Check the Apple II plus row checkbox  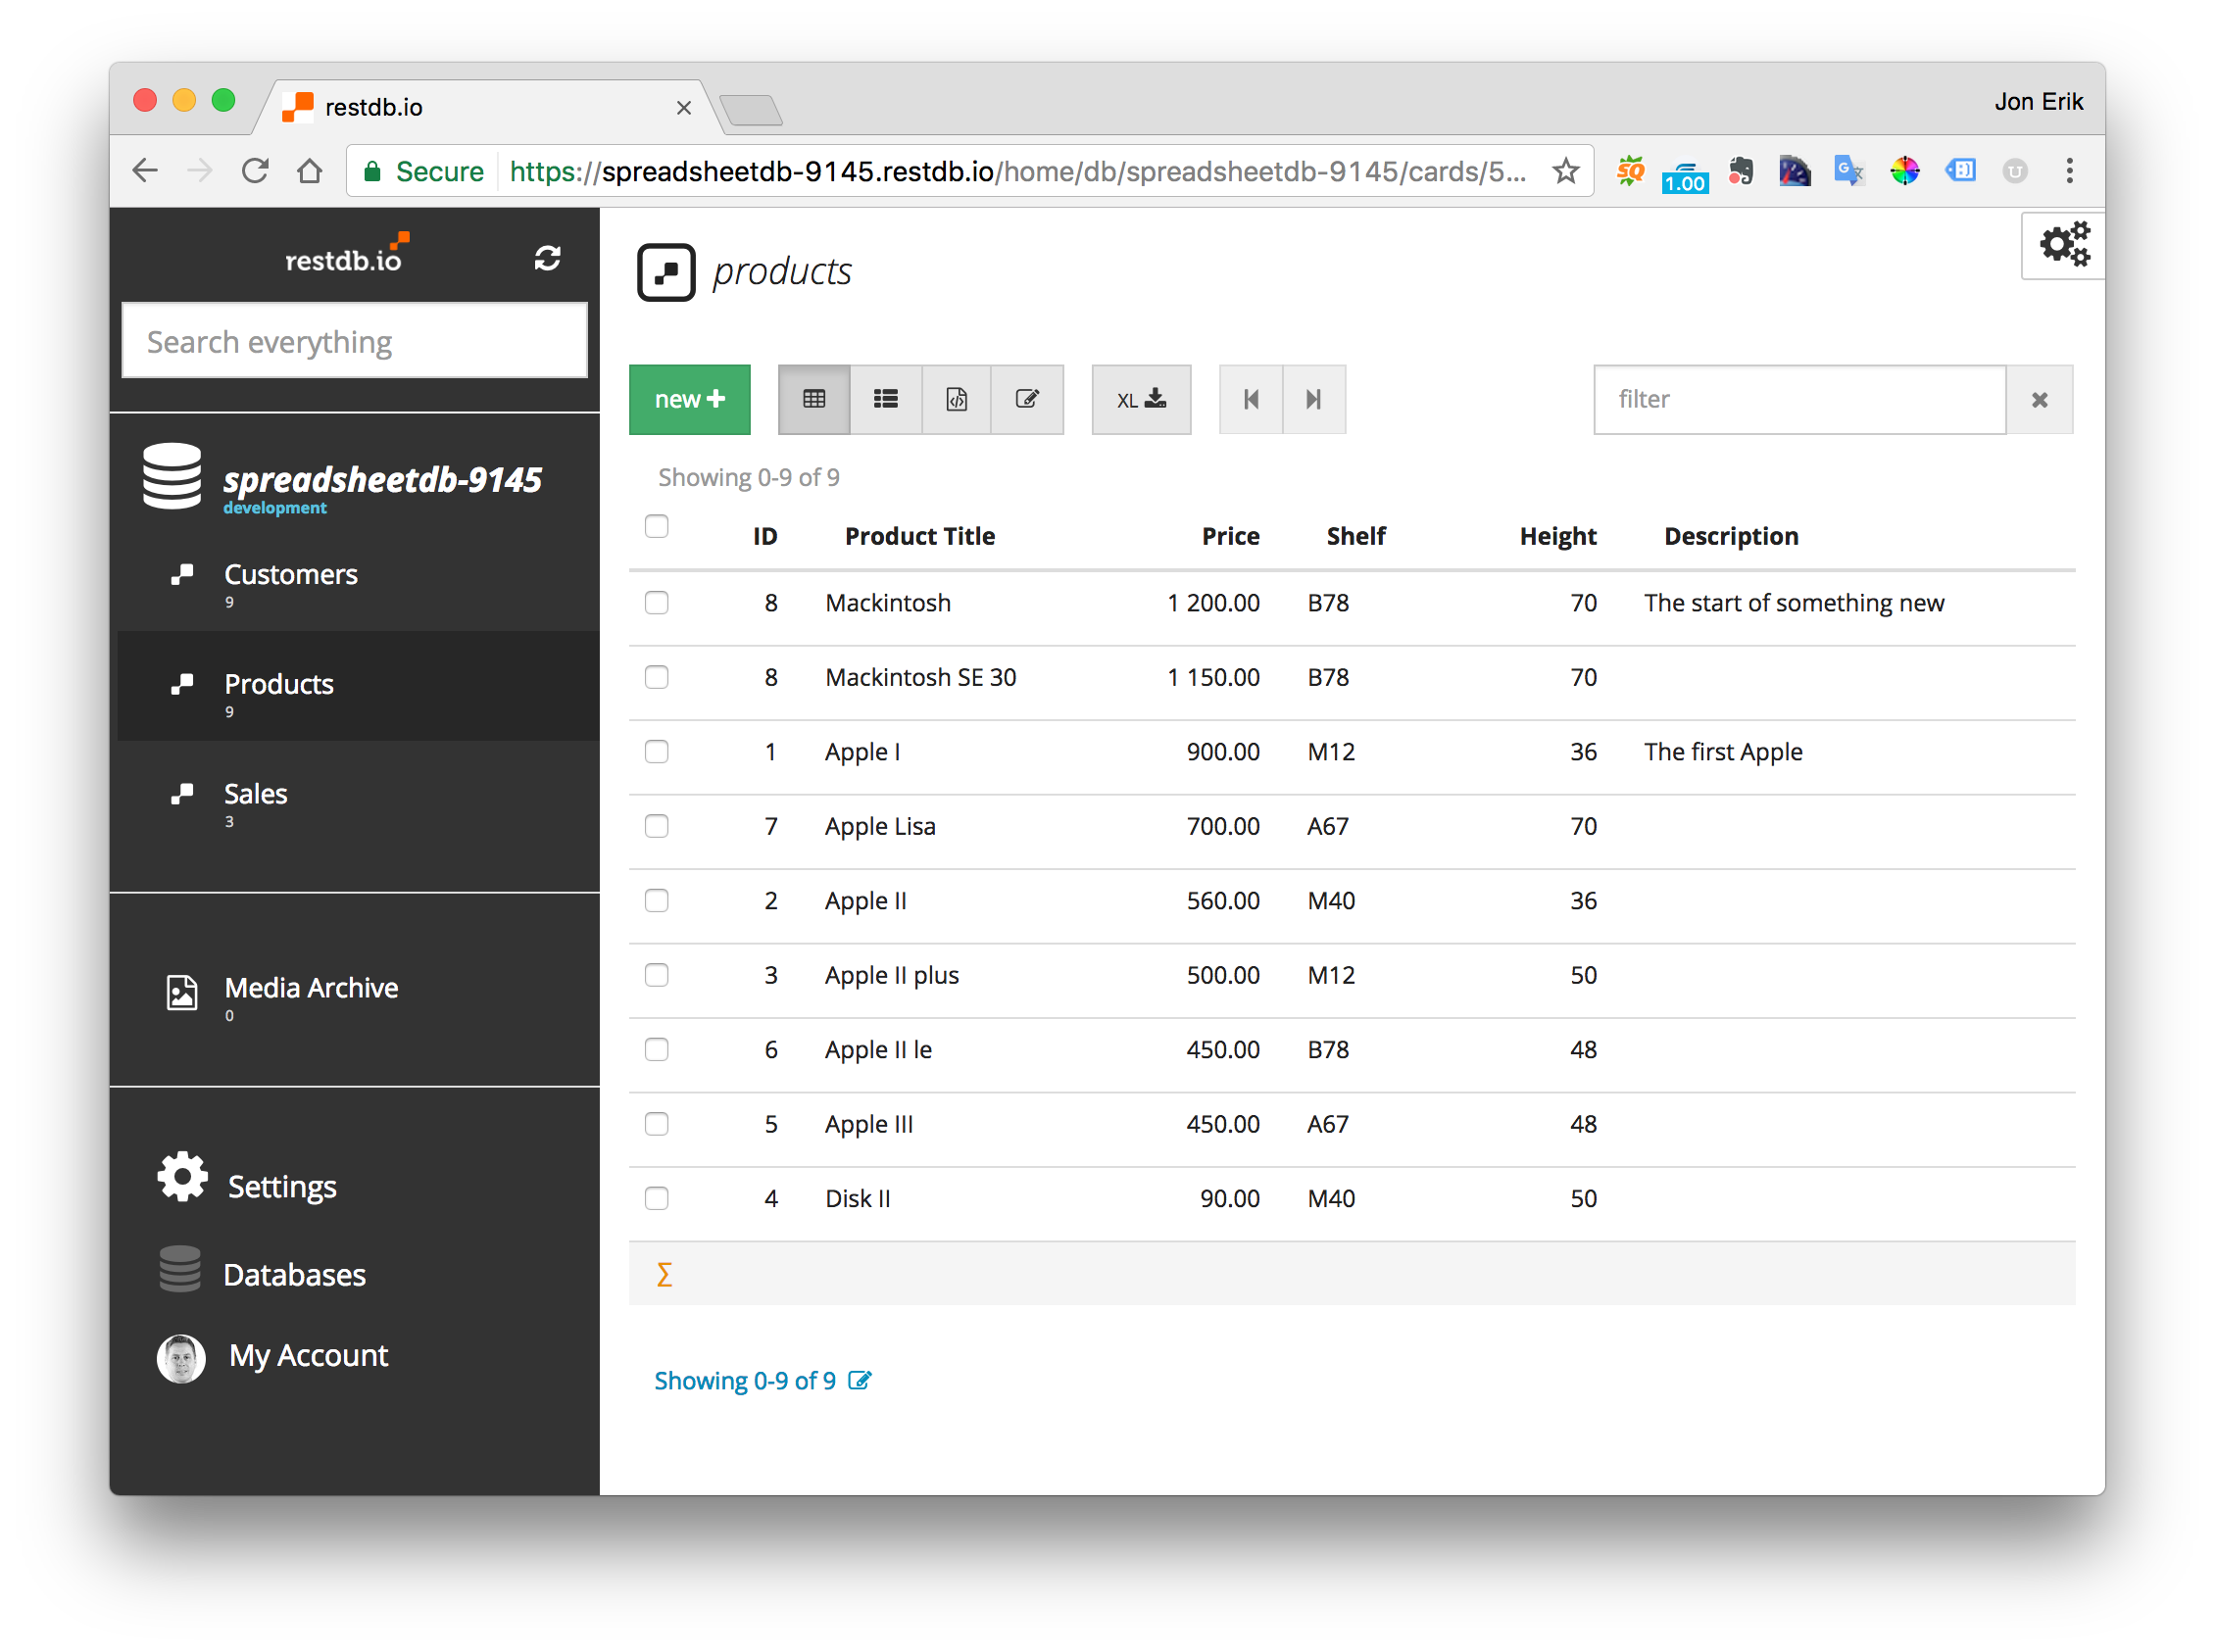656,975
